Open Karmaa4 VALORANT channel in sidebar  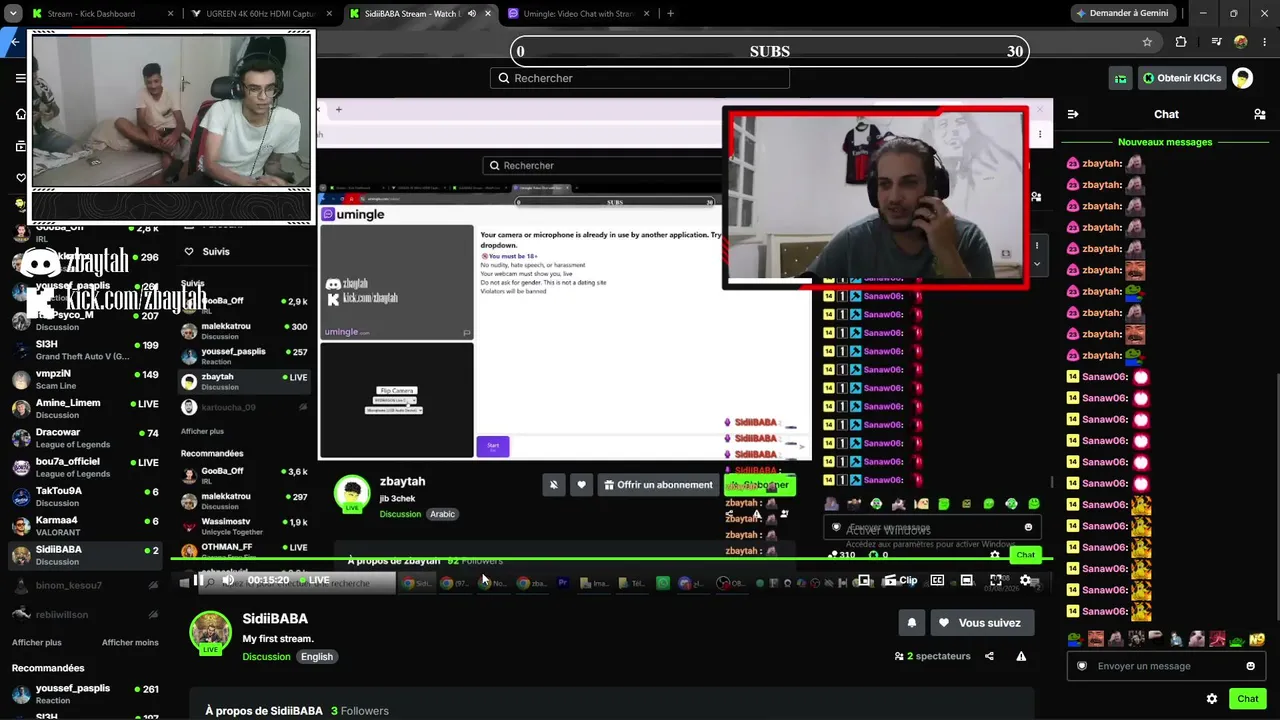(x=85, y=526)
